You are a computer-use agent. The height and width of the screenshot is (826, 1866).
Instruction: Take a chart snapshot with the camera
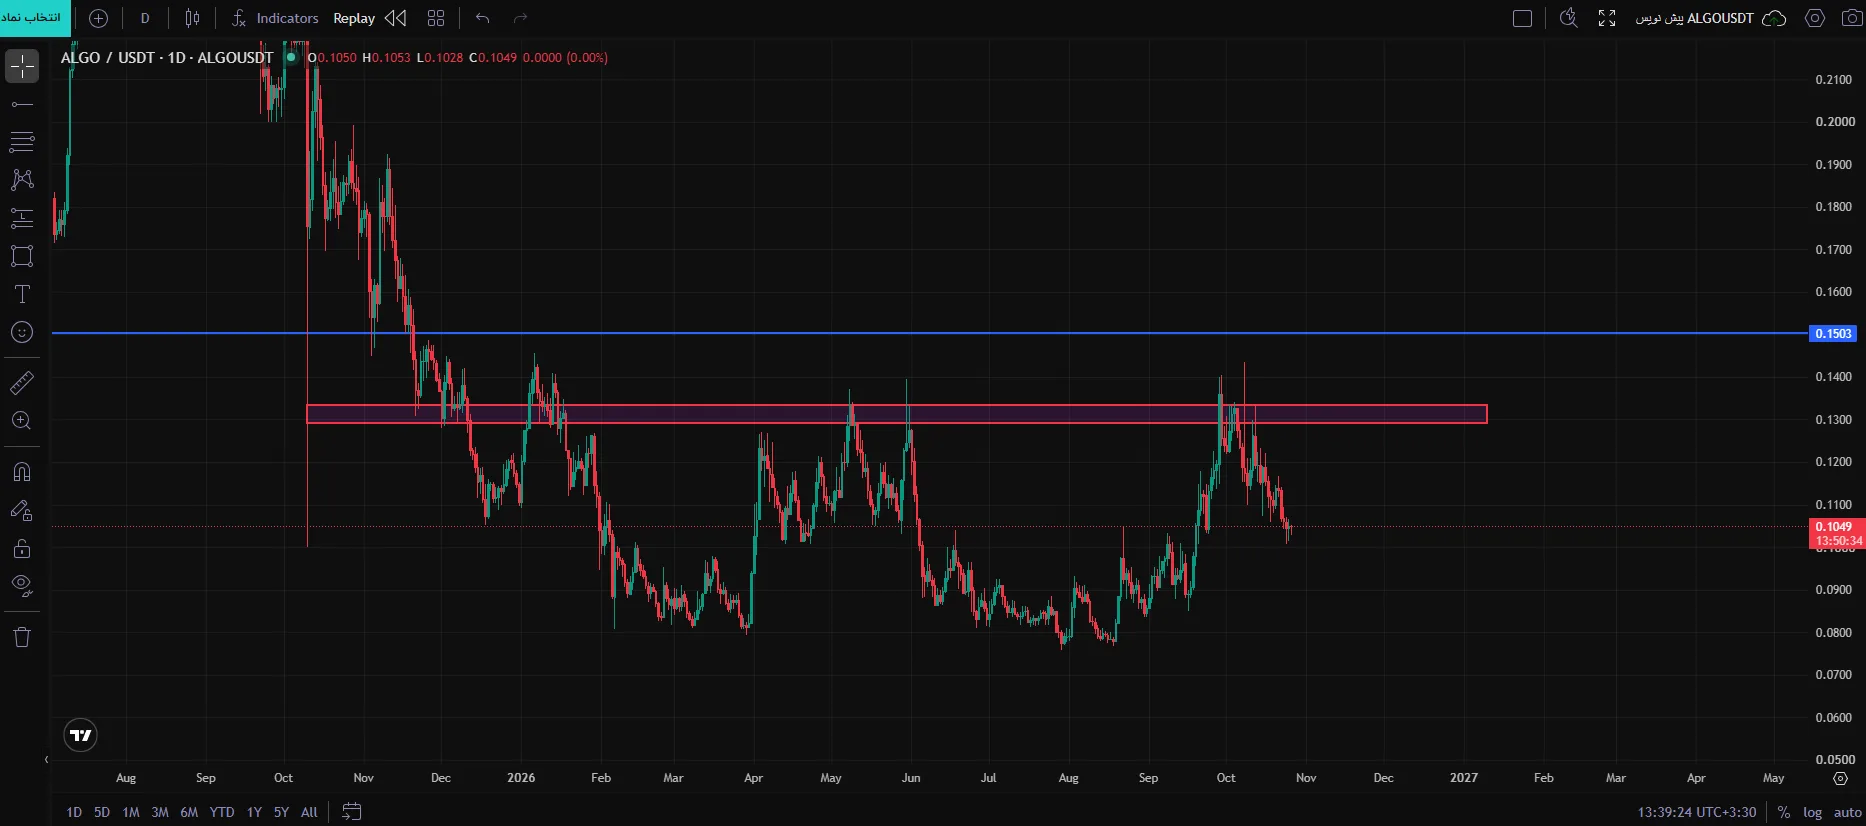(x=1852, y=18)
